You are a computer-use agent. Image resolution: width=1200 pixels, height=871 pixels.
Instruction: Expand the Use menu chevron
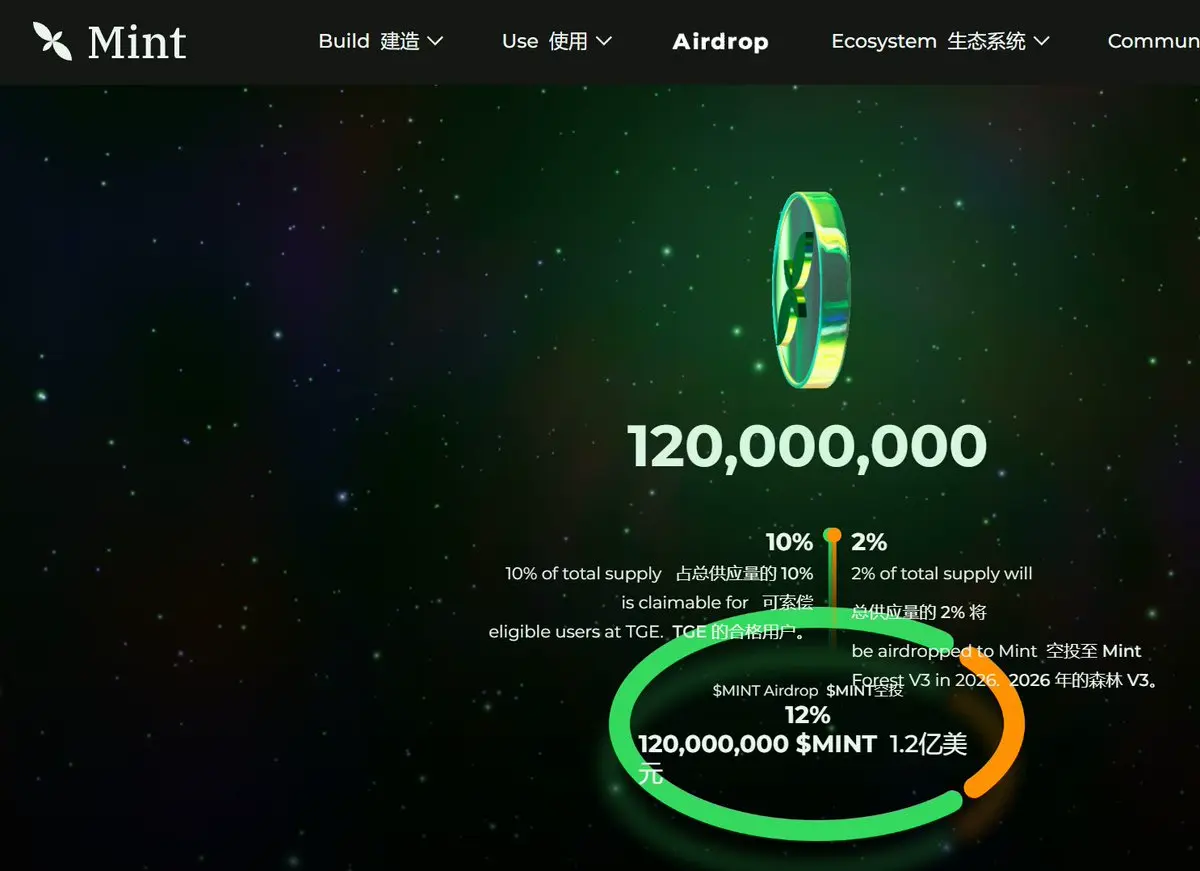(x=603, y=41)
